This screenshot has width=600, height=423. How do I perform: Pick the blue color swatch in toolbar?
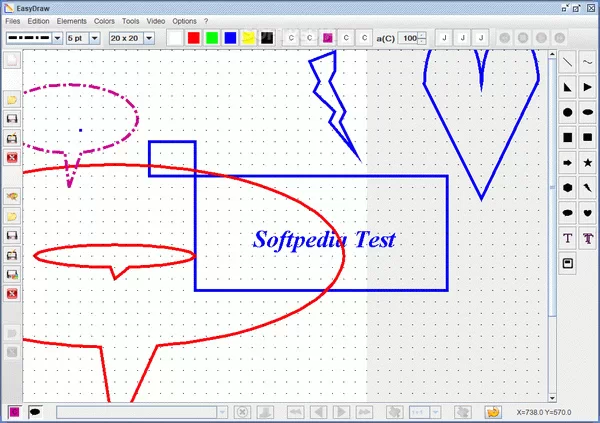[230, 38]
